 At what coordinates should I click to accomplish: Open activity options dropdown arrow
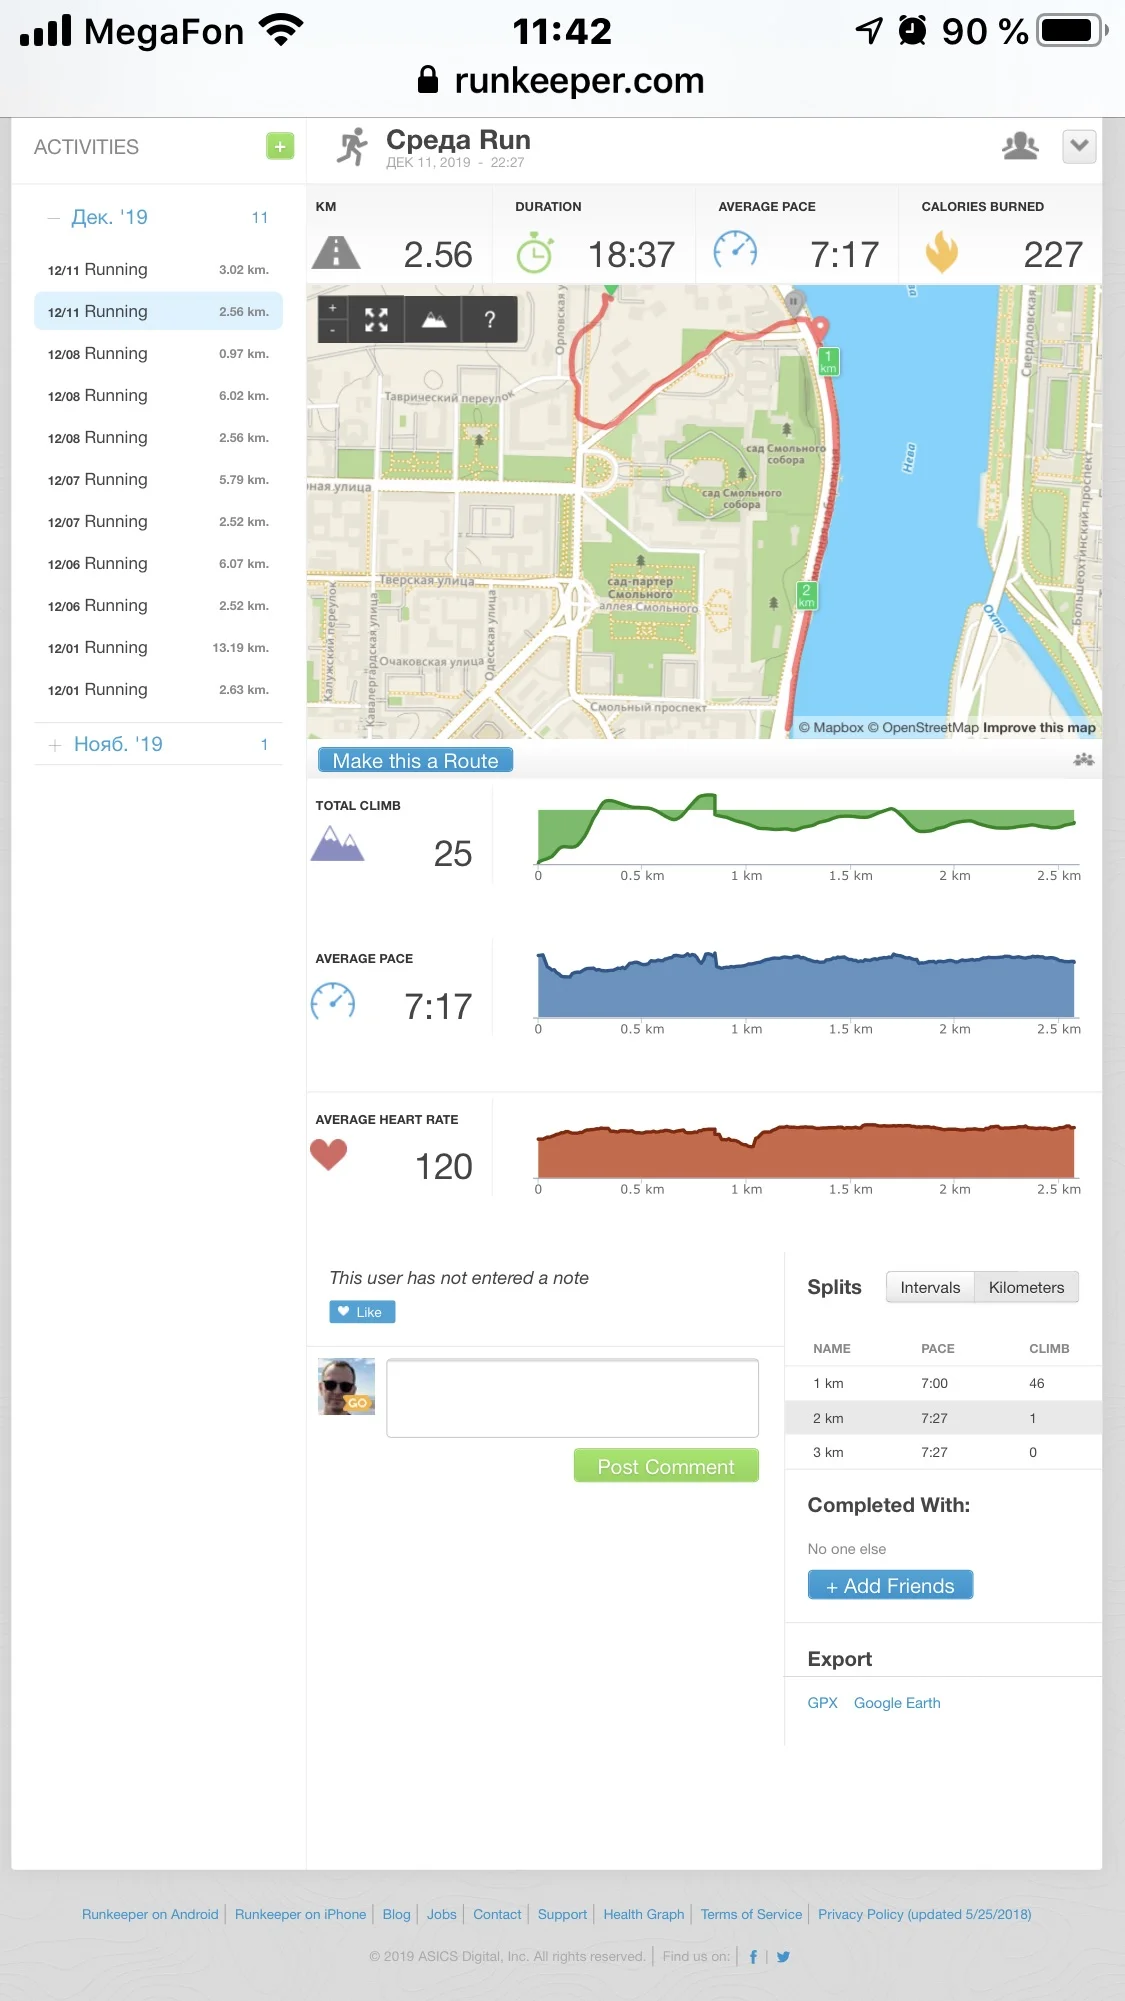click(x=1079, y=146)
